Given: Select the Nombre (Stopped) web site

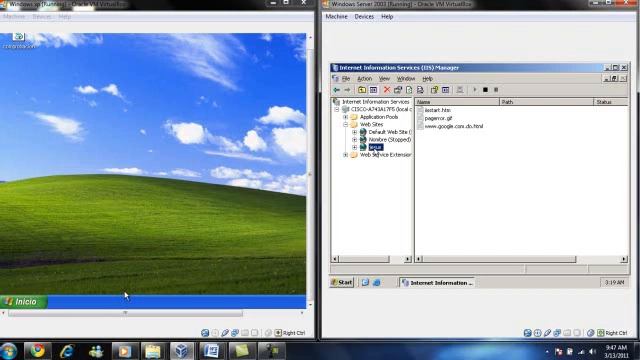Looking at the screenshot, I should (389, 140).
